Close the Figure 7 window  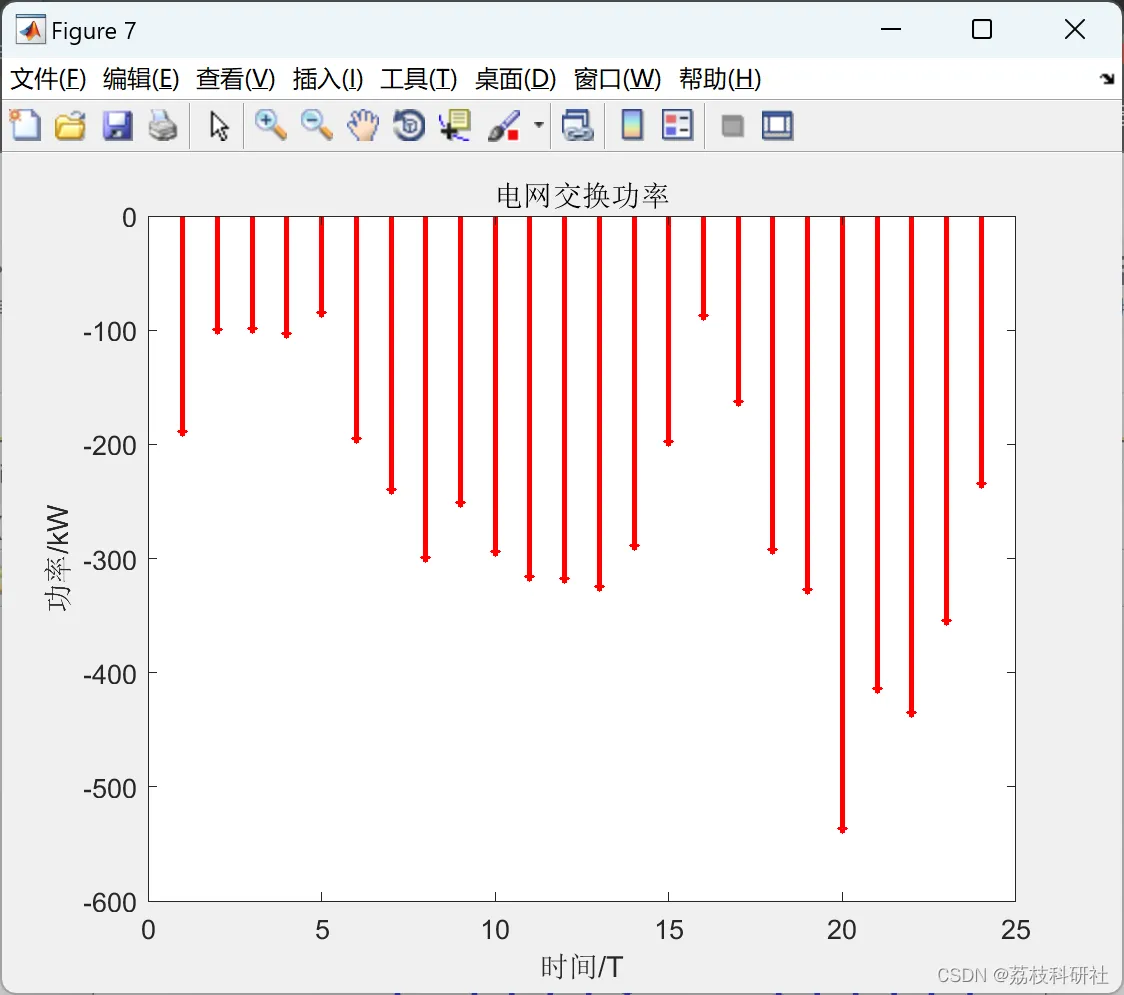(x=1075, y=29)
